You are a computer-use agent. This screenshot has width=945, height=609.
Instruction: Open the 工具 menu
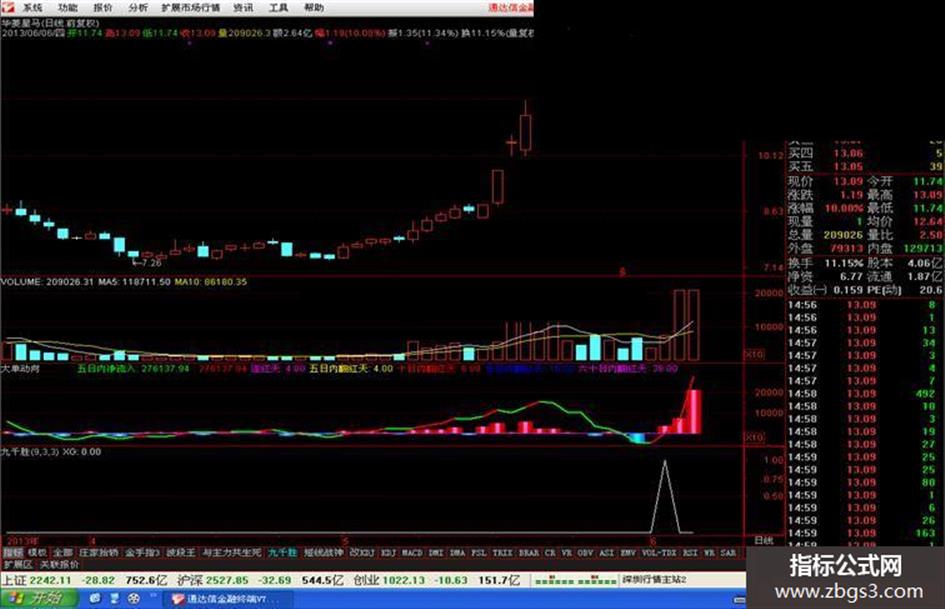click(x=278, y=8)
